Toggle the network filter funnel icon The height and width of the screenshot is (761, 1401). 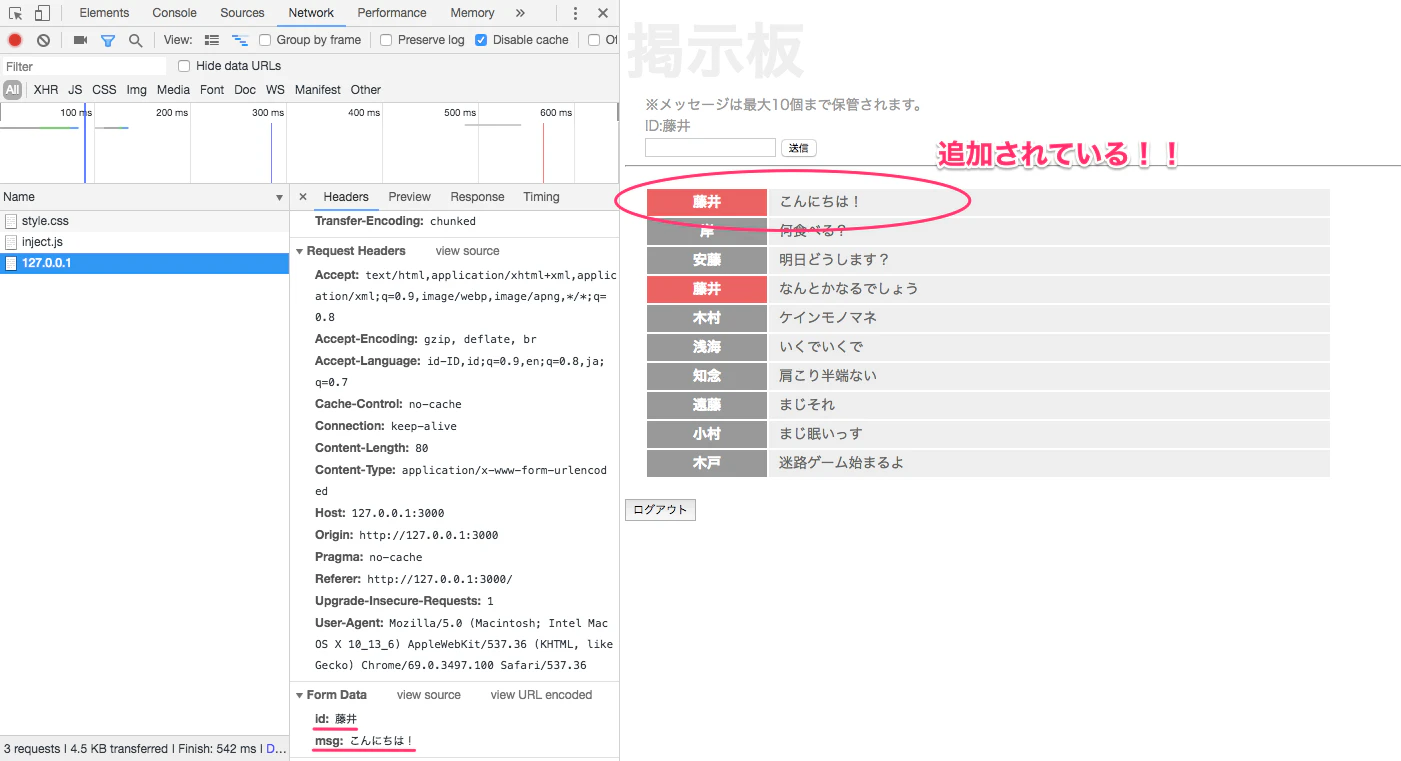click(x=107, y=40)
